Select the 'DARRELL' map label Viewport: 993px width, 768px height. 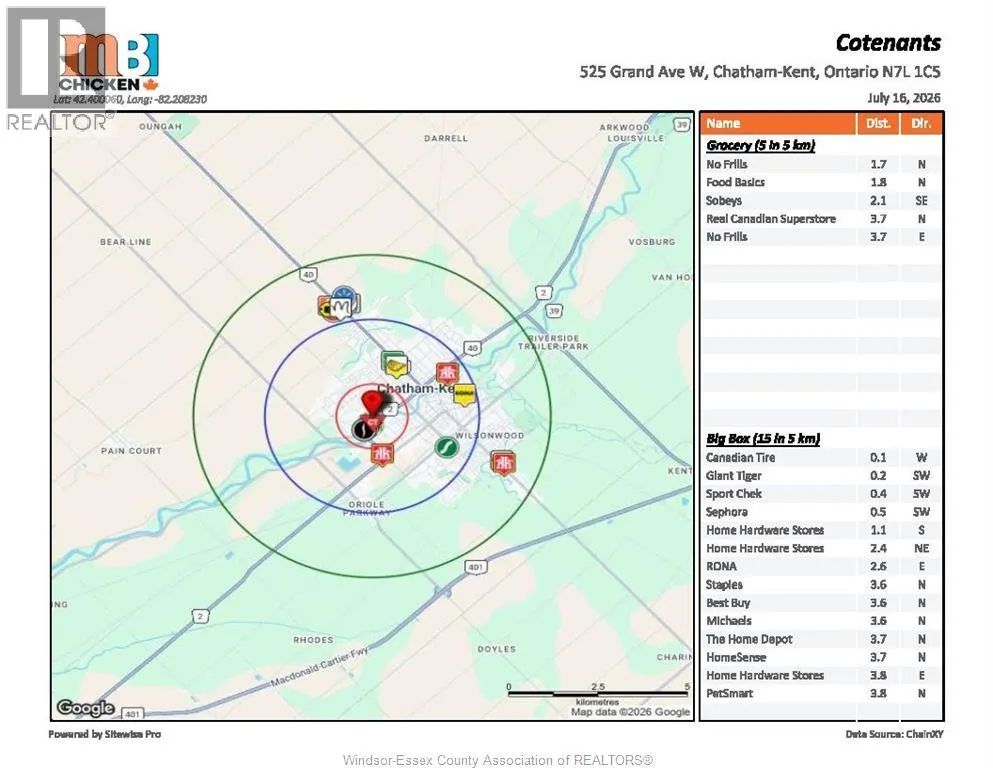pyautogui.click(x=446, y=138)
